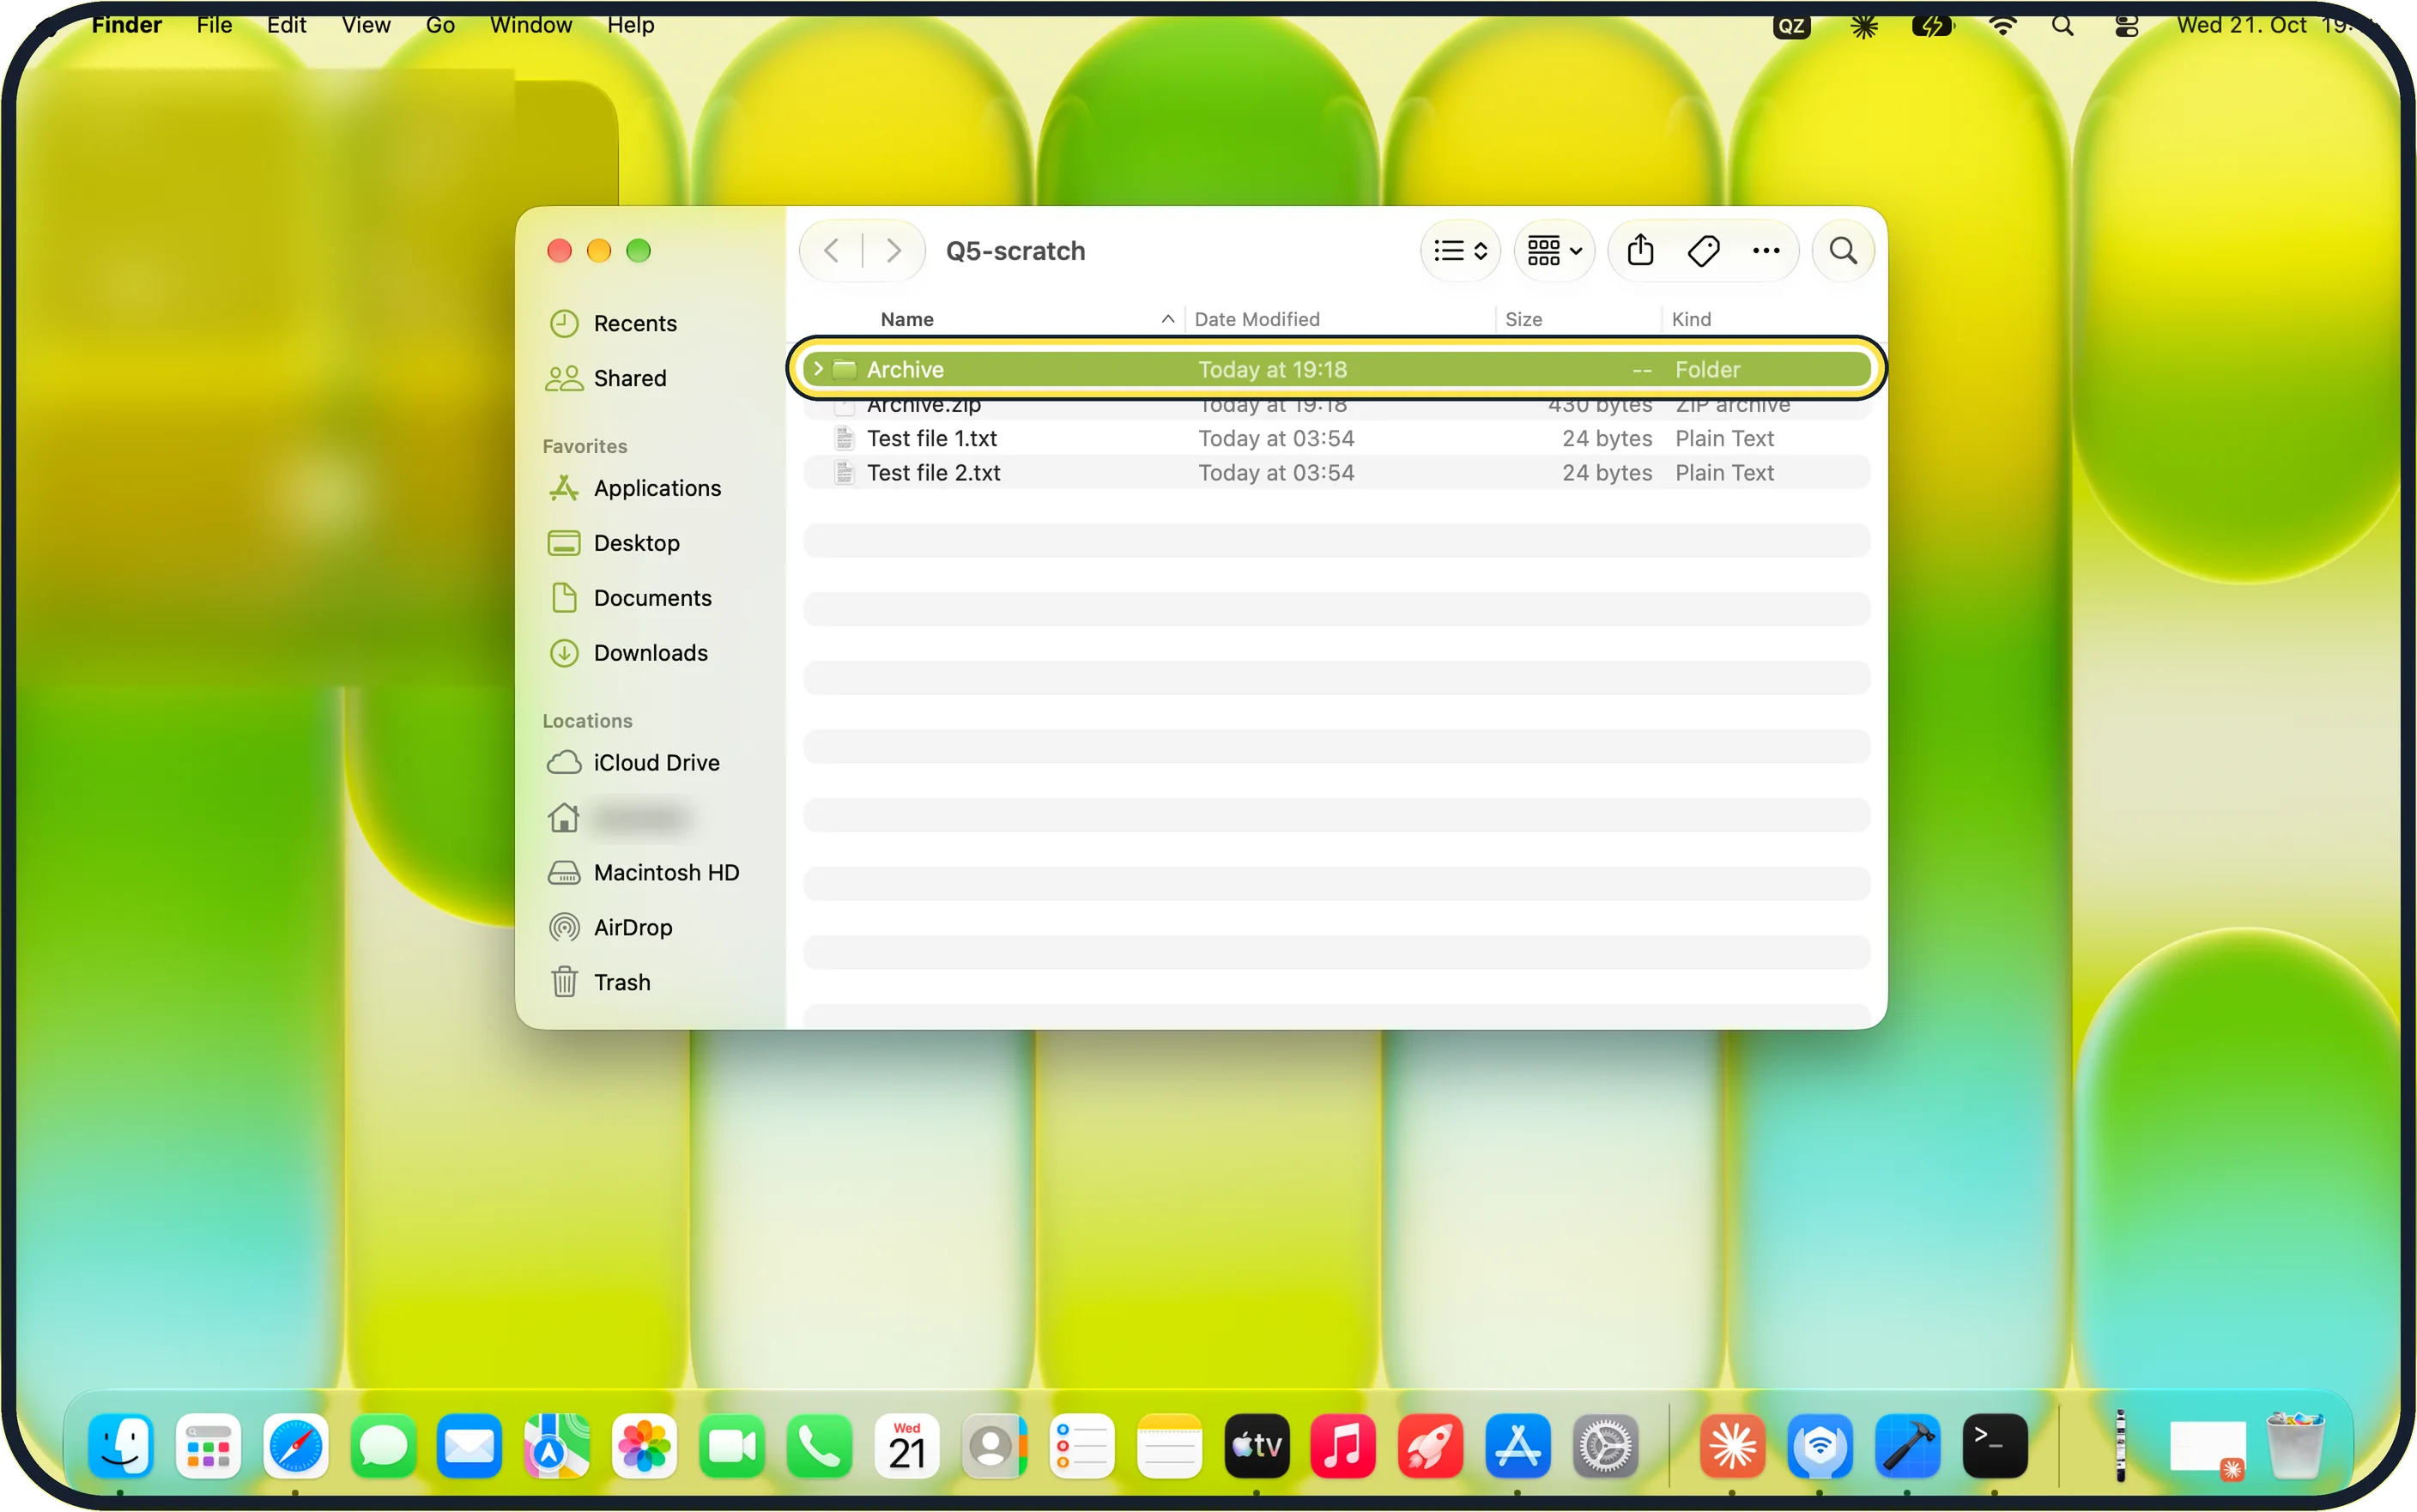The width and height of the screenshot is (2417, 1512).
Task: Open Photos from the Dock
Action: pyautogui.click(x=644, y=1446)
